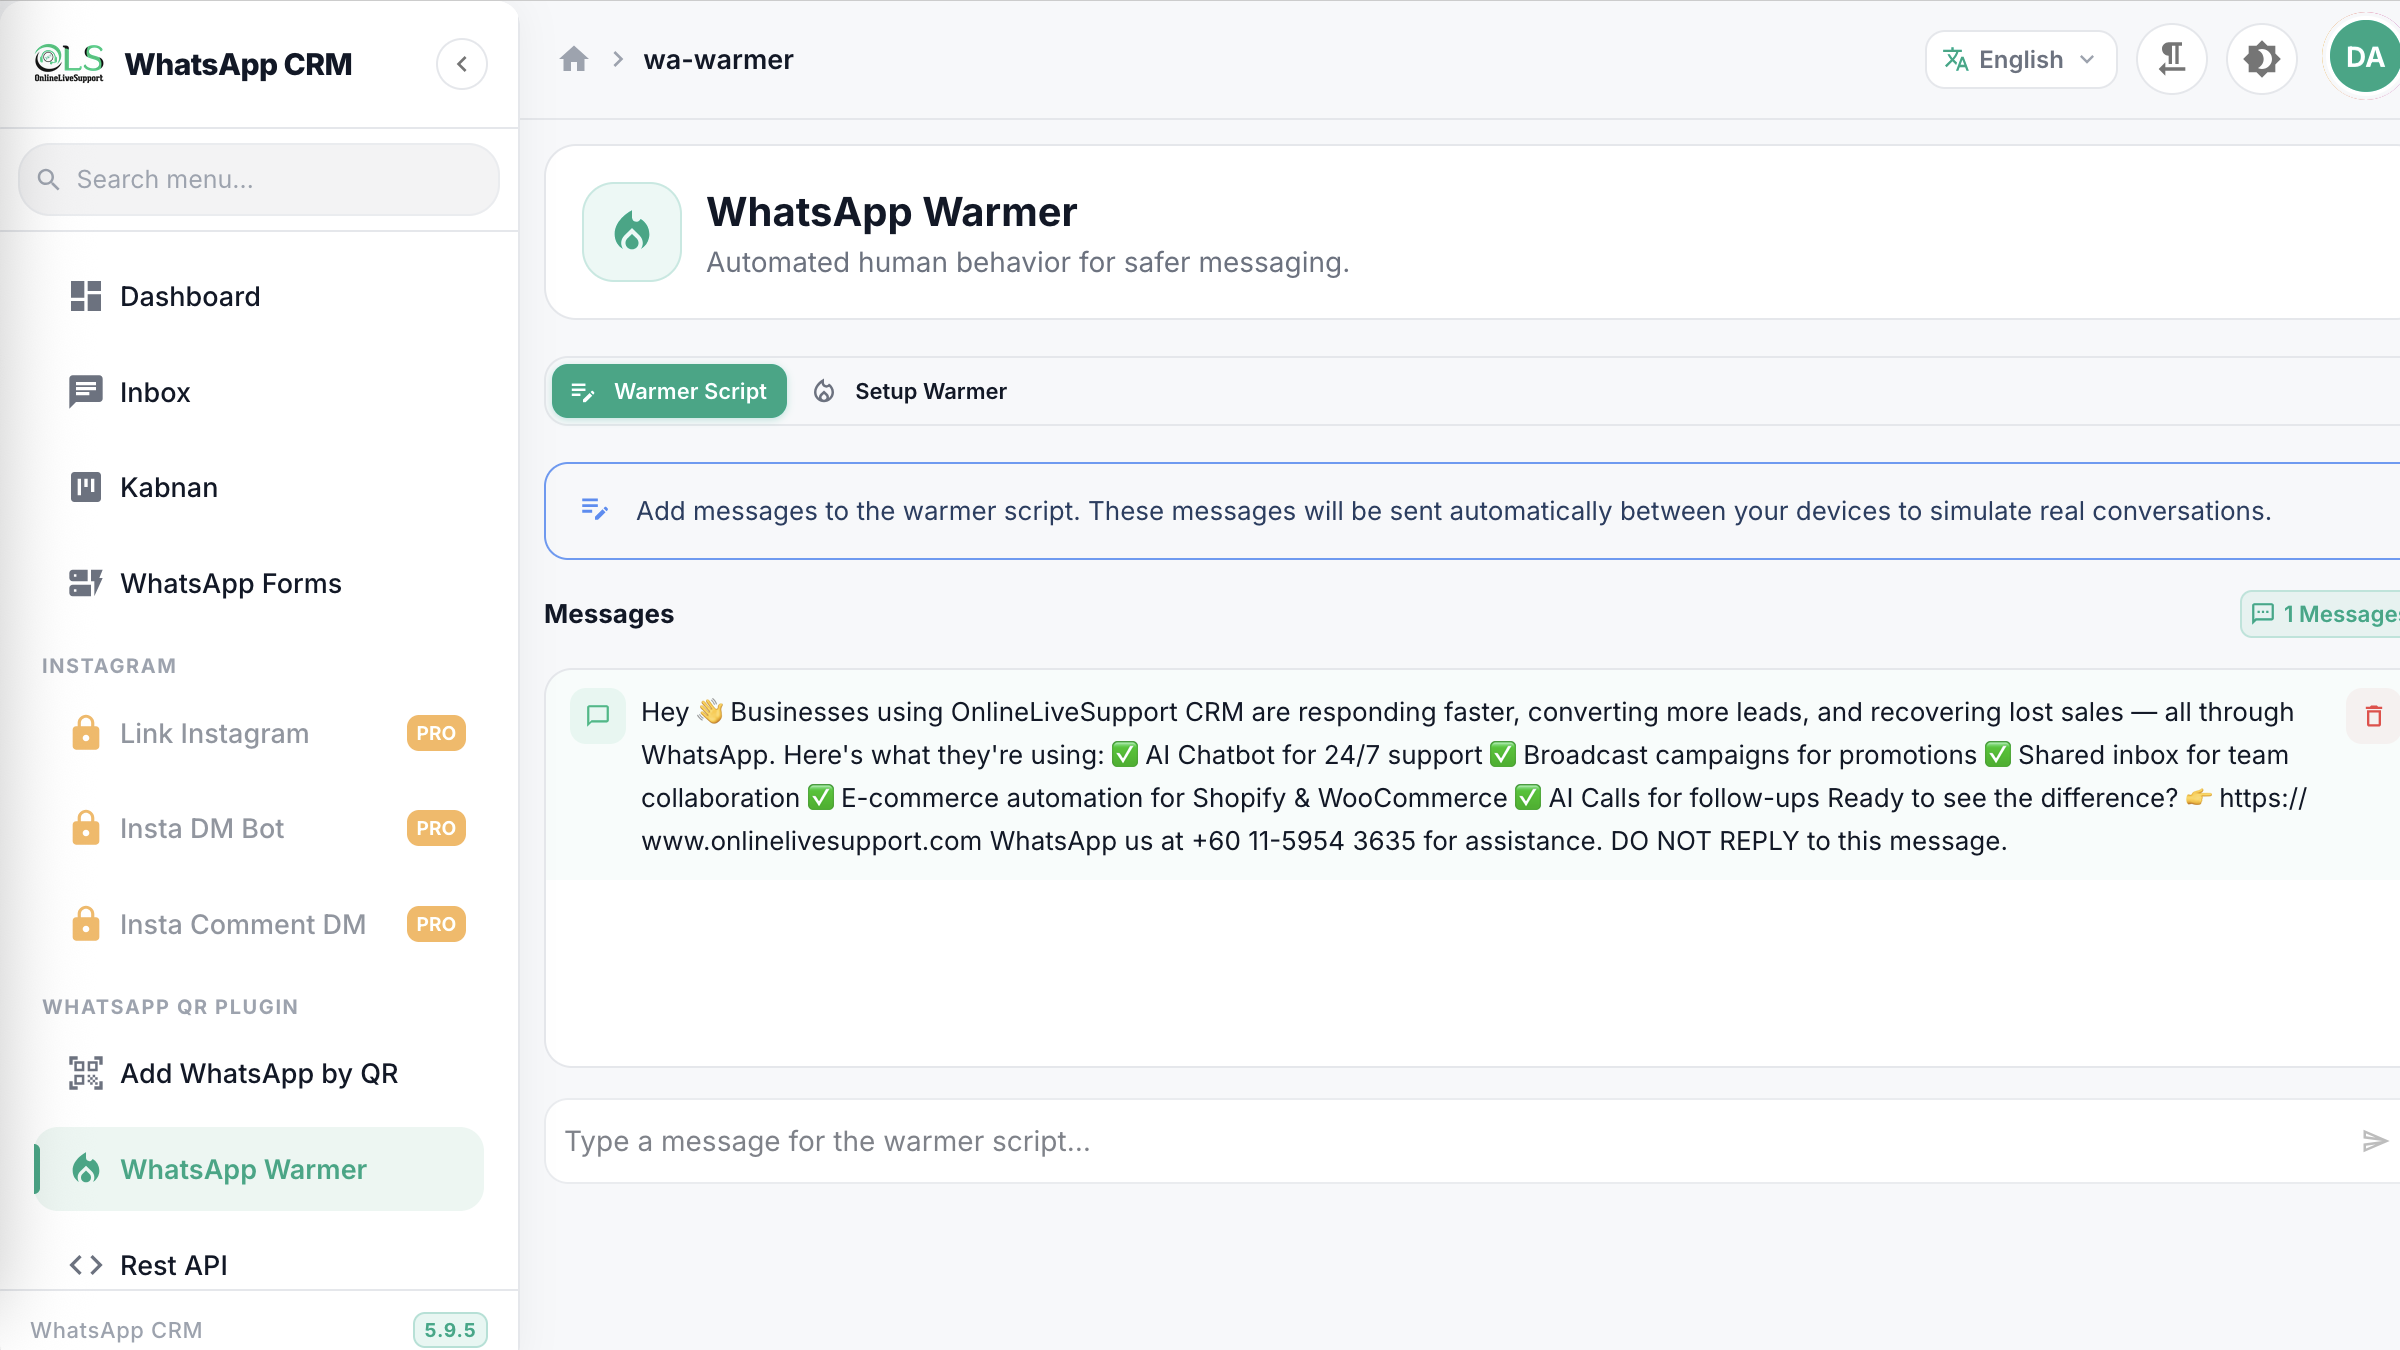Collapse the sidebar with the chevron button

(x=462, y=64)
